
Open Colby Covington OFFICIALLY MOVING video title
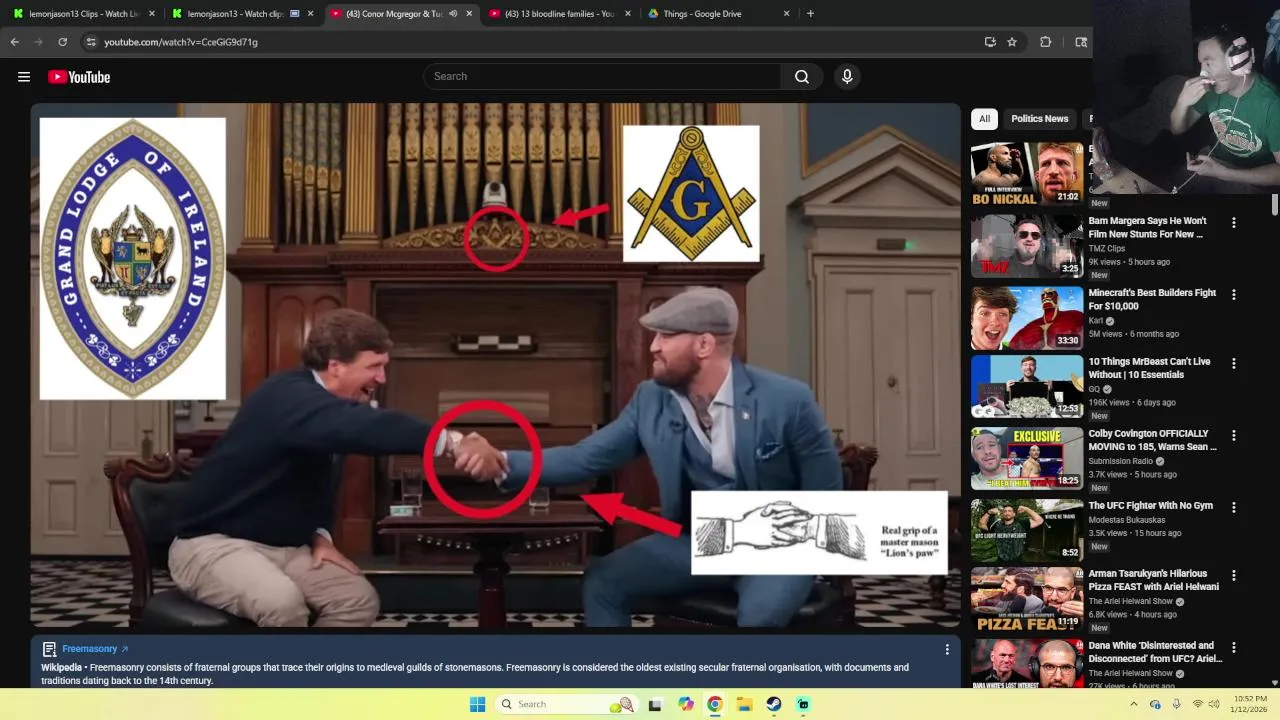click(1152, 440)
